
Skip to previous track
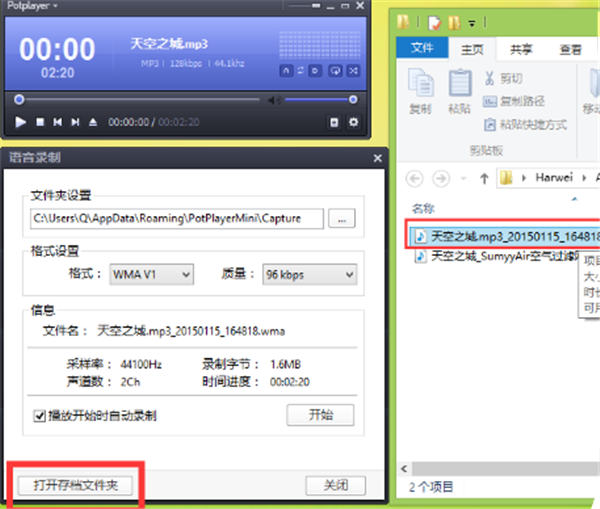pyautogui.click(x=58, y=122)
